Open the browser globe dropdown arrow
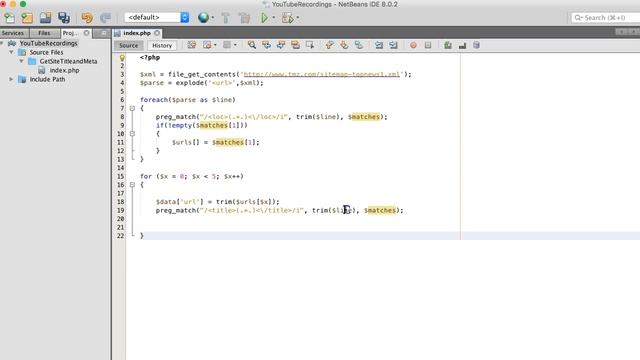This screenshot has height=360, width=640. coord(213,18)
